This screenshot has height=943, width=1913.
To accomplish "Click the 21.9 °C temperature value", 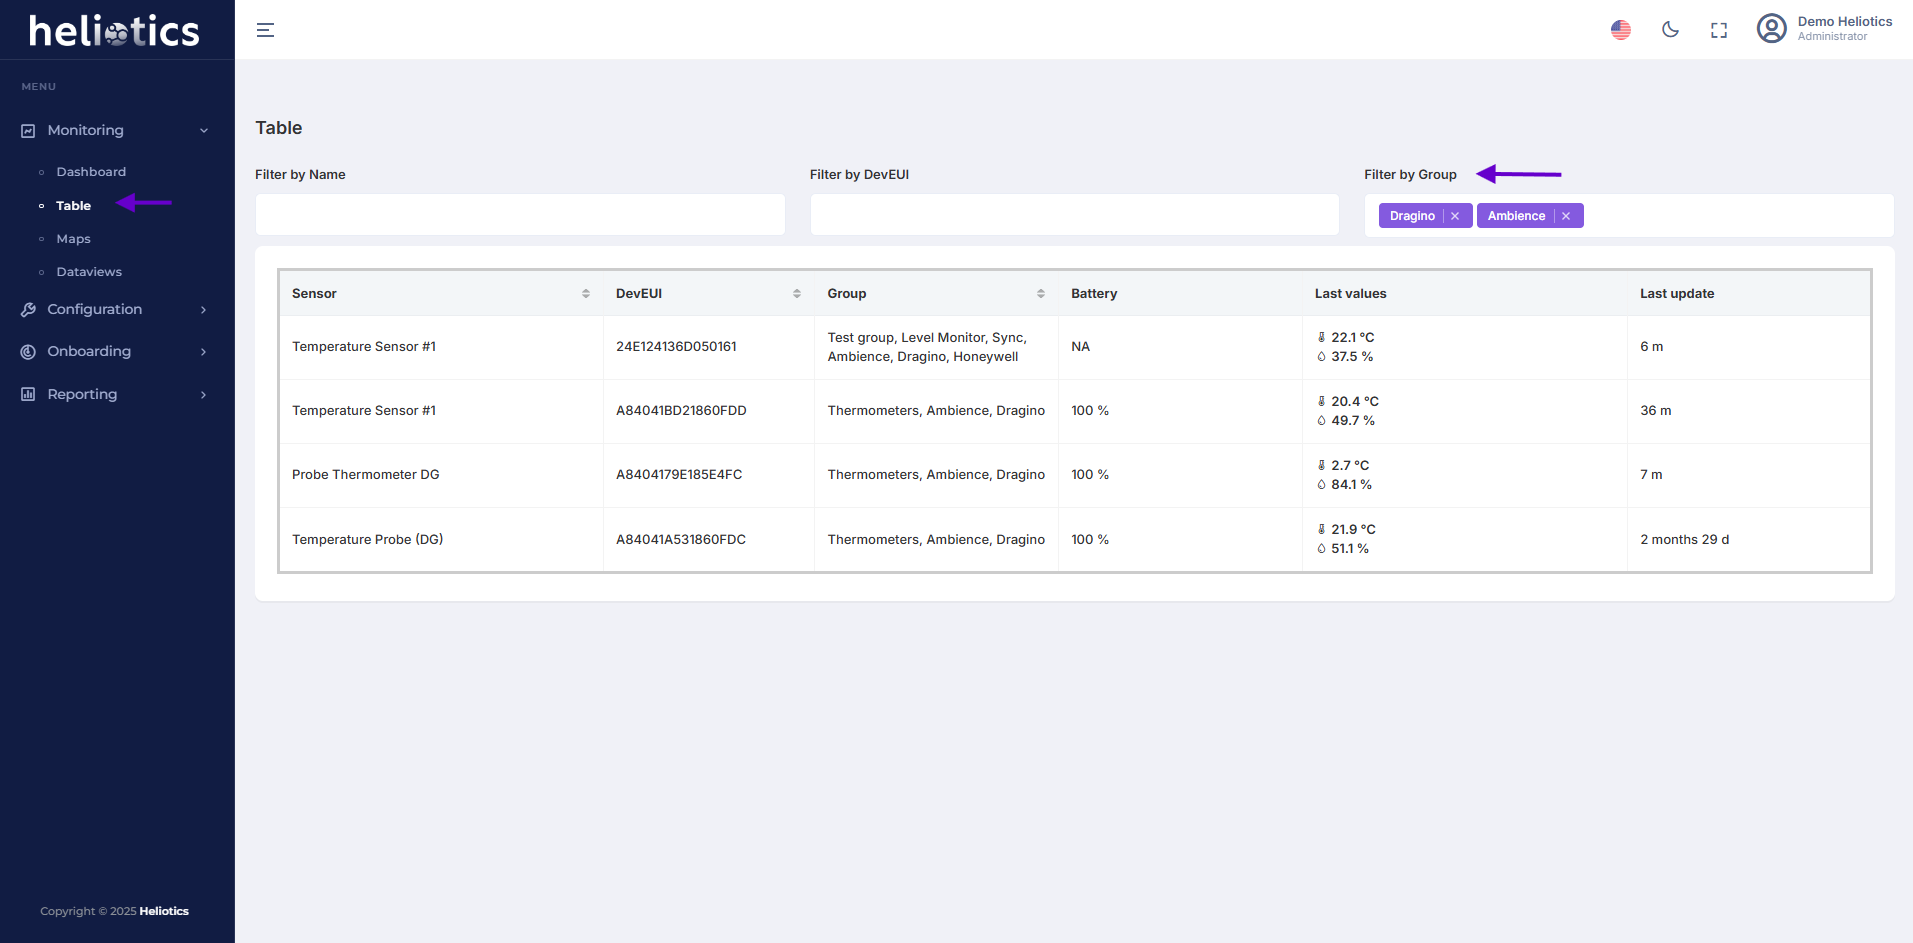I will tap(1354, 530).
